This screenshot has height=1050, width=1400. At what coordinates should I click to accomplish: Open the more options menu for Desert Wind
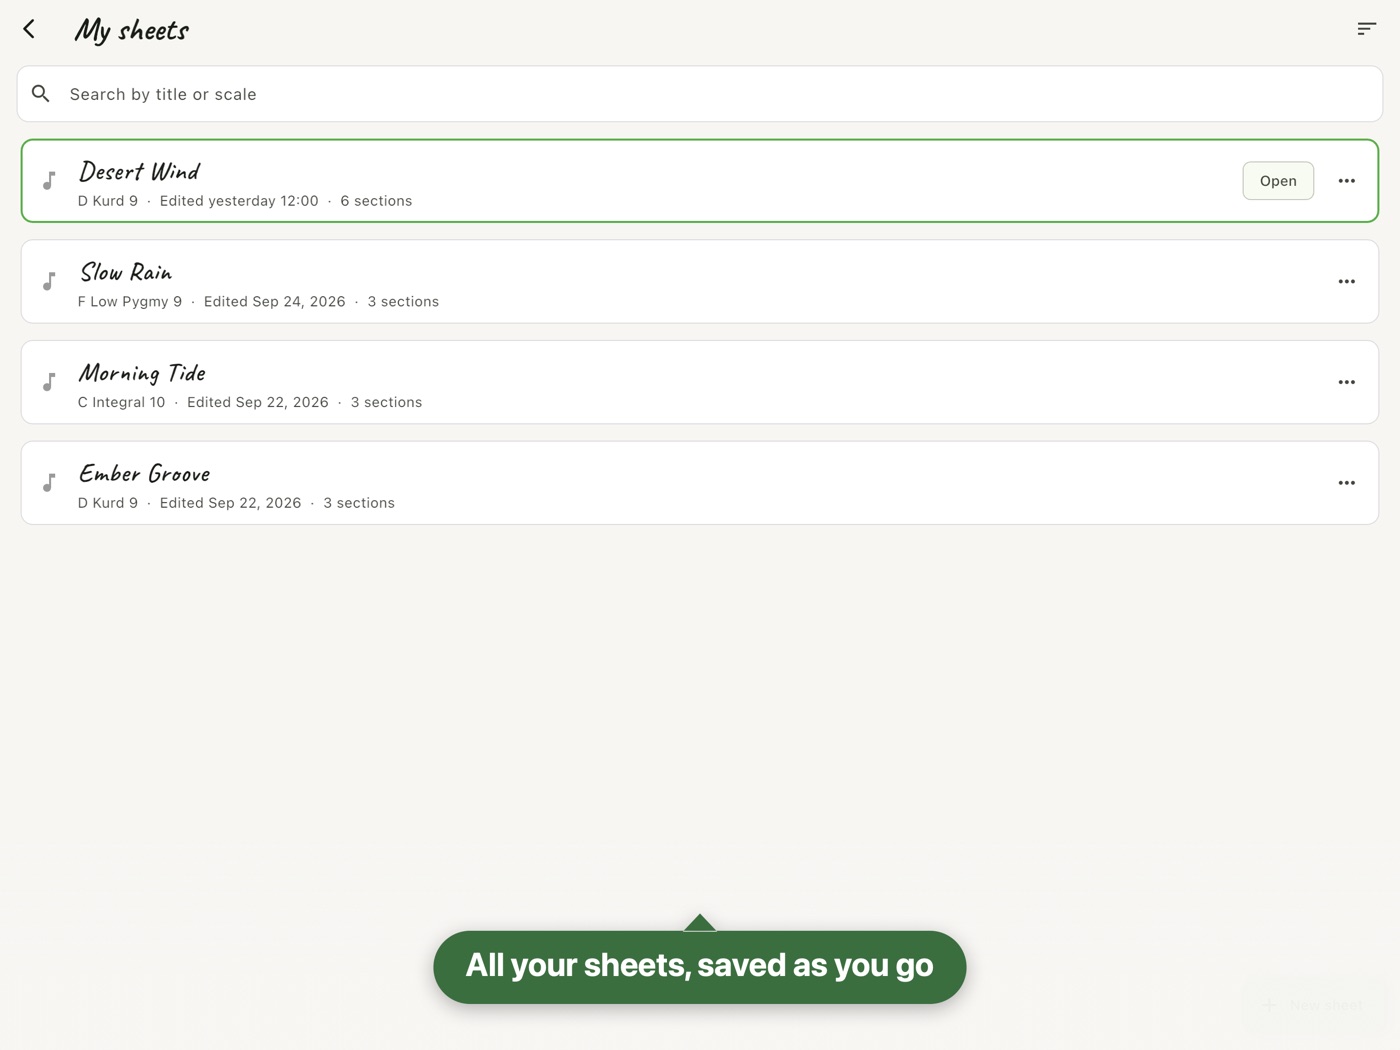click(1347, 181)
